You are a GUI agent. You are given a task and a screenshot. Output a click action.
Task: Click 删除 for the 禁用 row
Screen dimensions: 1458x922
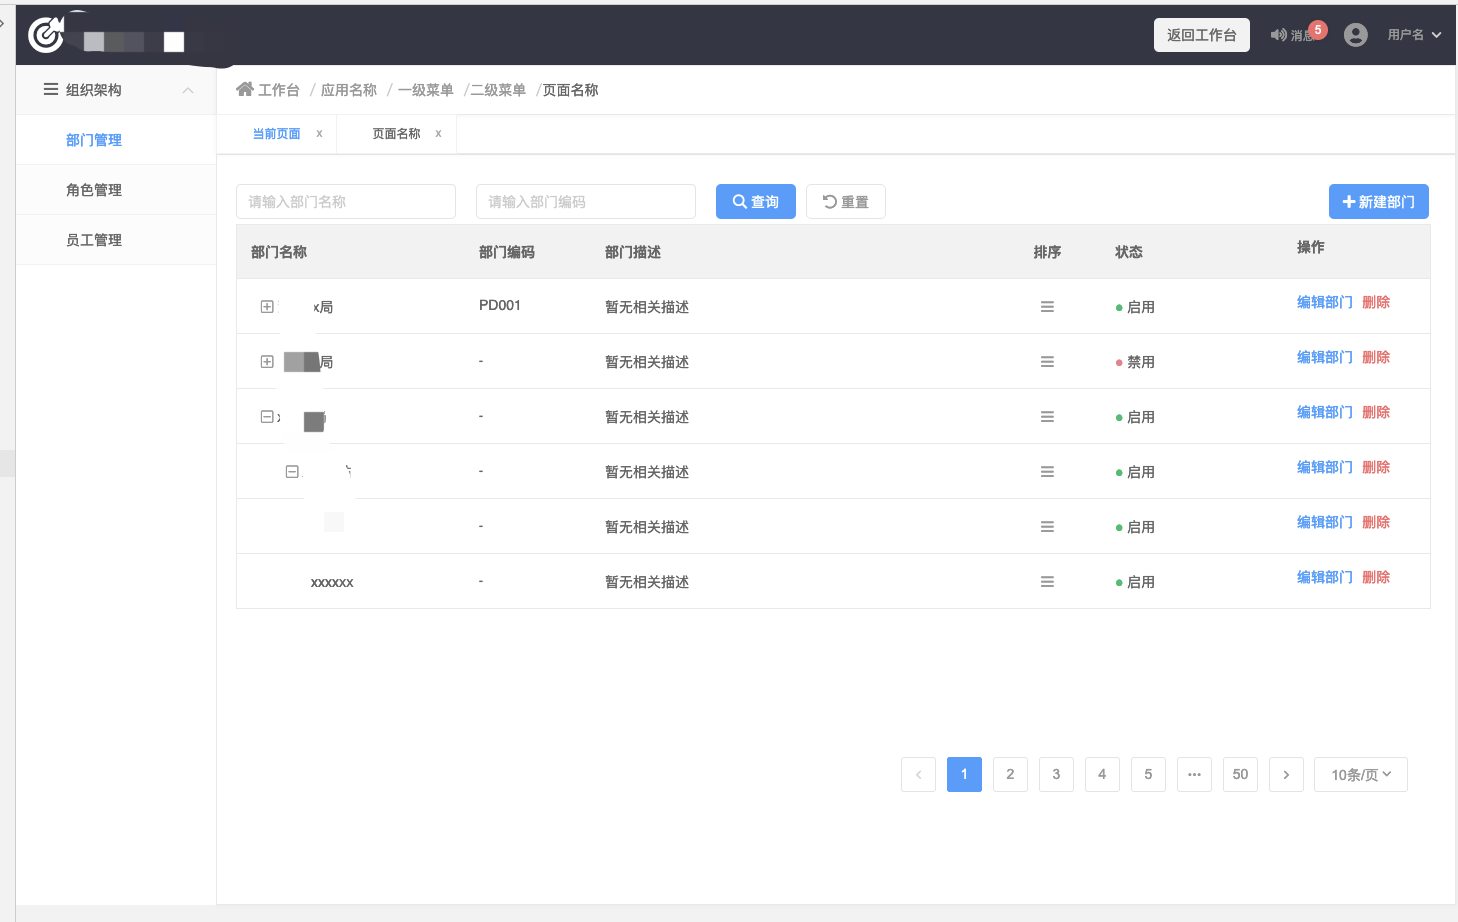(1376, 357)
